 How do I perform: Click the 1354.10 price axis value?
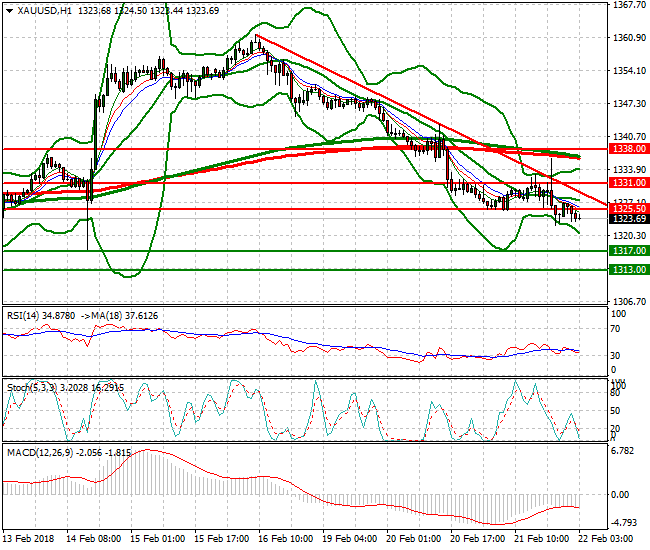point(629,71)
